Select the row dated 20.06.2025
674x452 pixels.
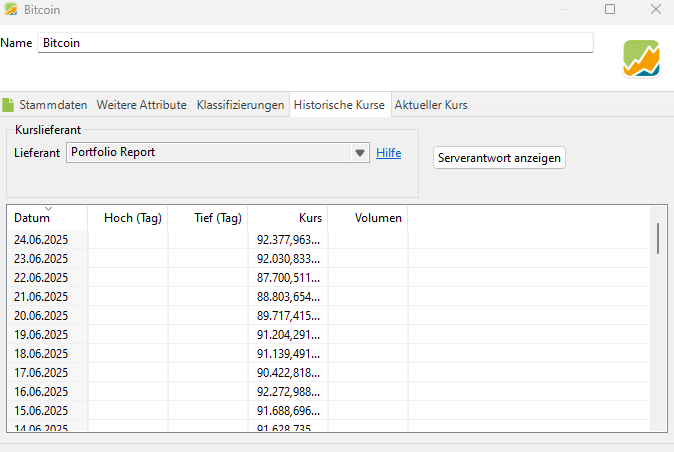(328, 315)
